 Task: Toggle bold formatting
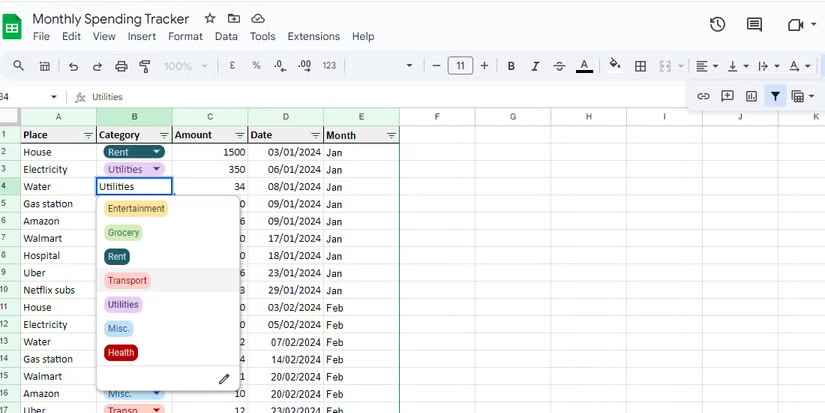511,66
